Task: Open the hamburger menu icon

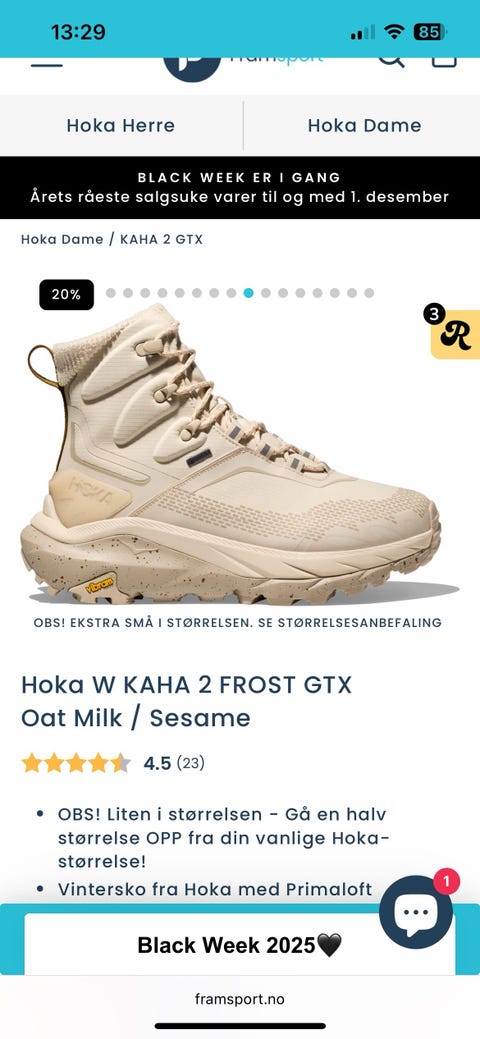Action: tap(46, 64)
